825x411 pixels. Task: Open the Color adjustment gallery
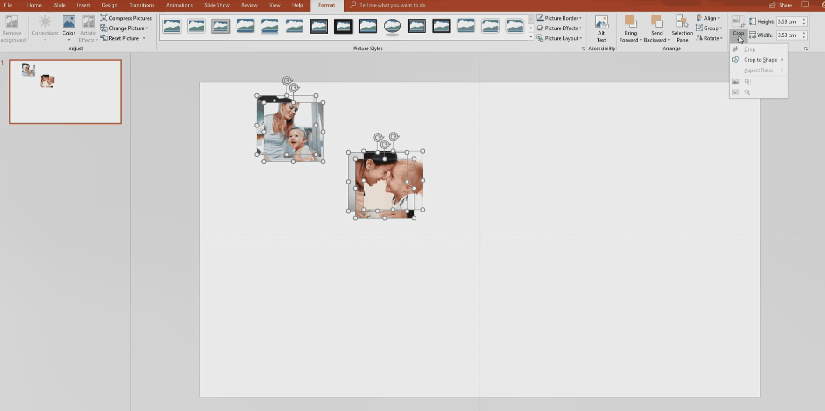pyautogui.click(x=69, y=29)
